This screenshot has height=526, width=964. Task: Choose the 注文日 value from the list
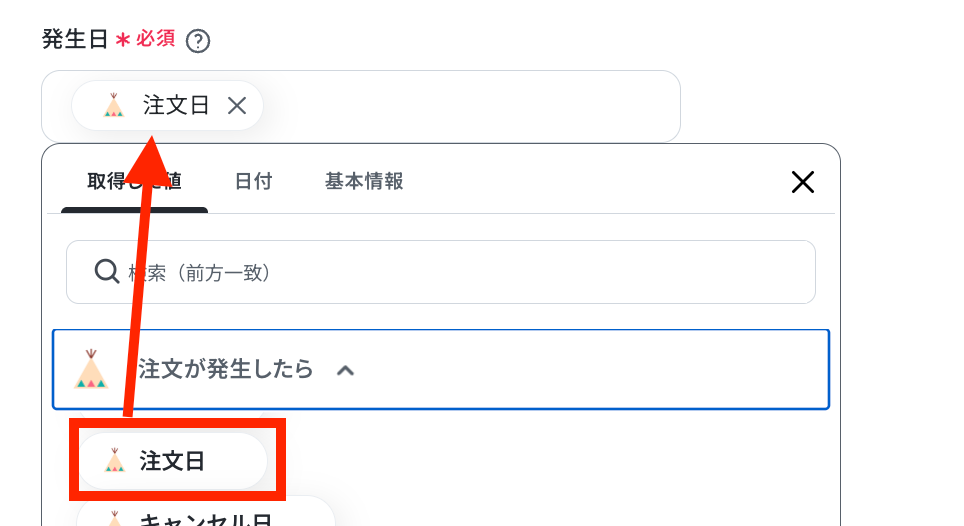(173, 461)
